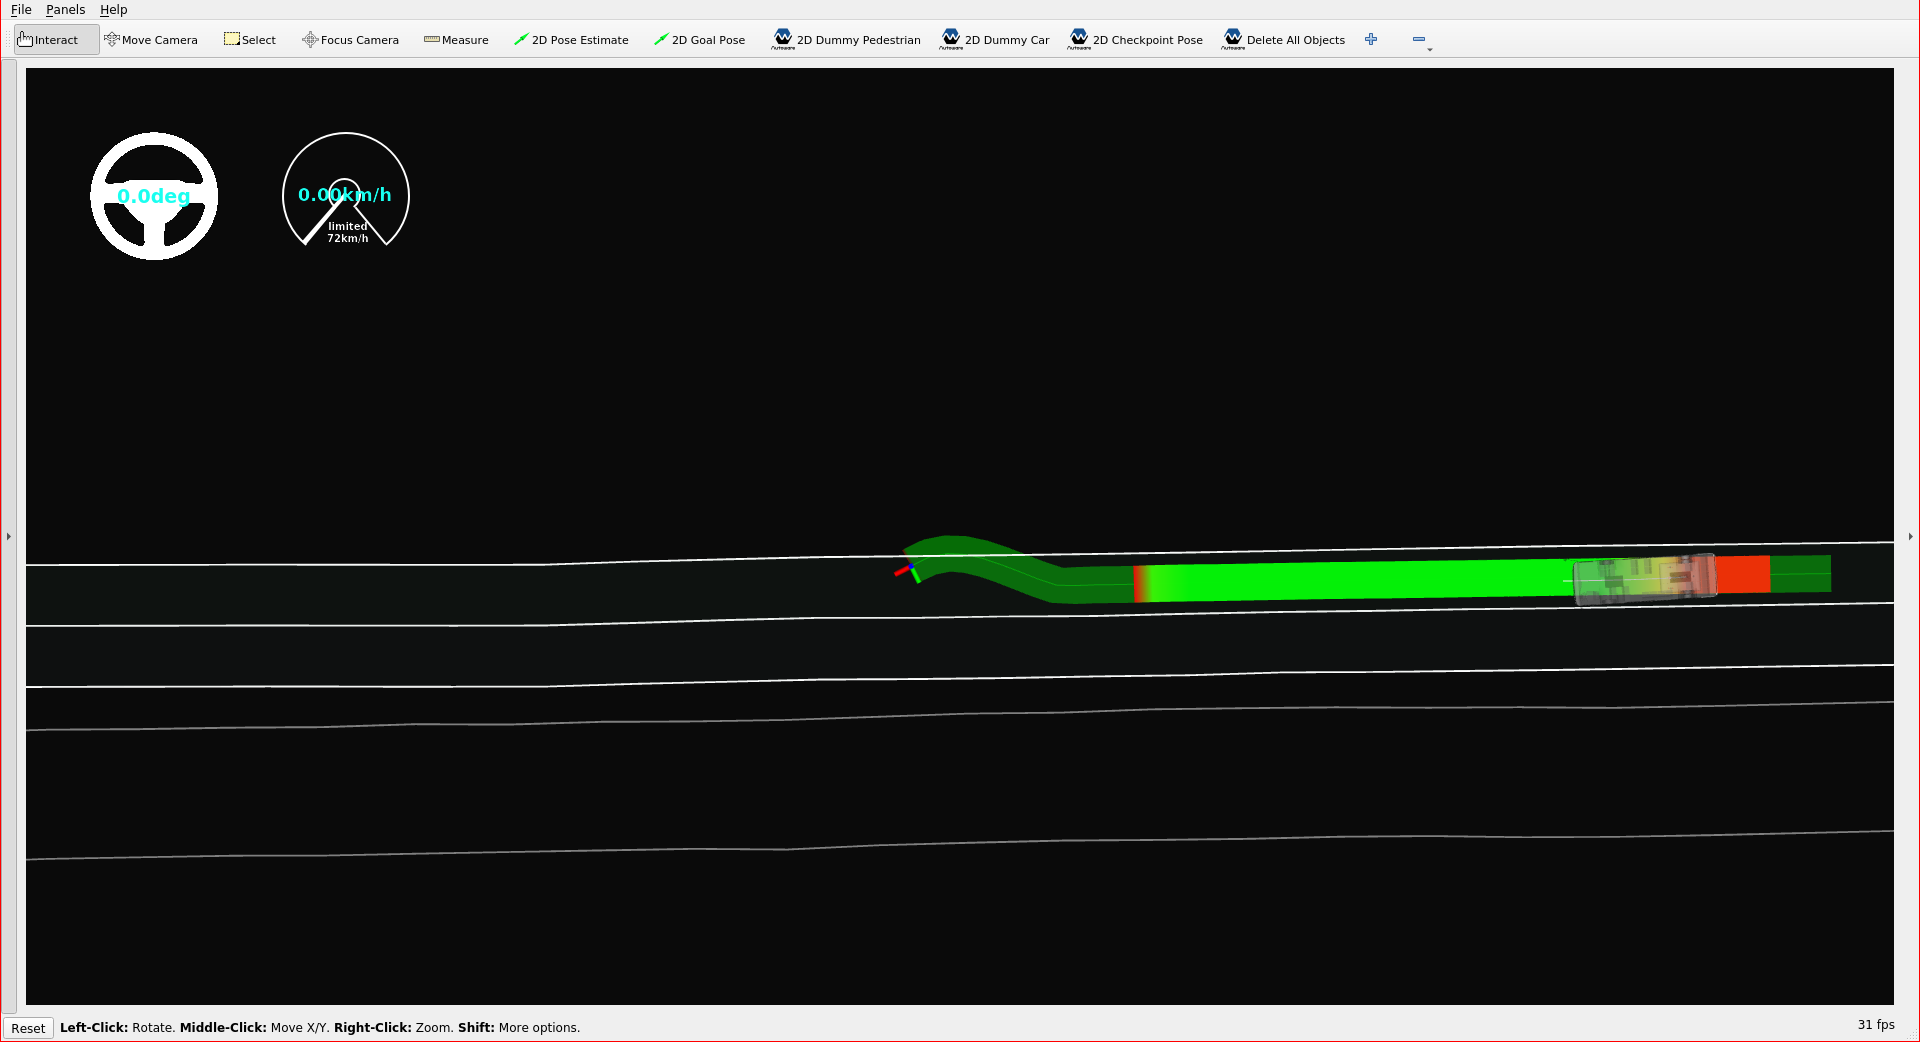The height and width of the screenshot is (1042, 1920).
Task: Expand the left side panel
Action: pos(8,536)
